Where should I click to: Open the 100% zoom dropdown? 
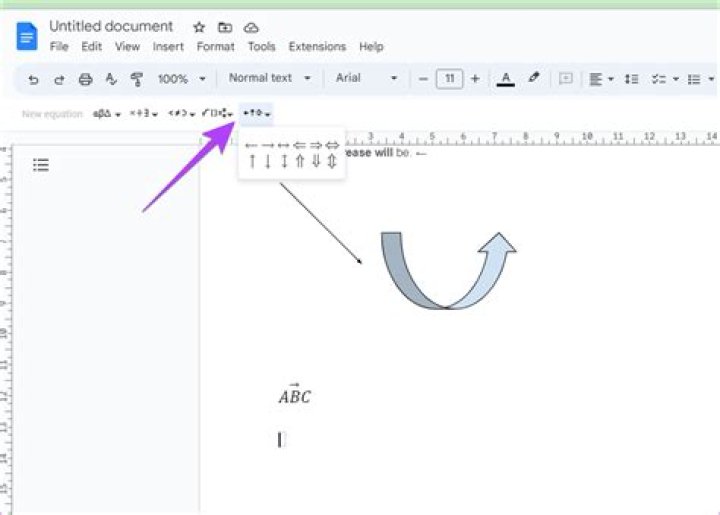click(181, 79)
